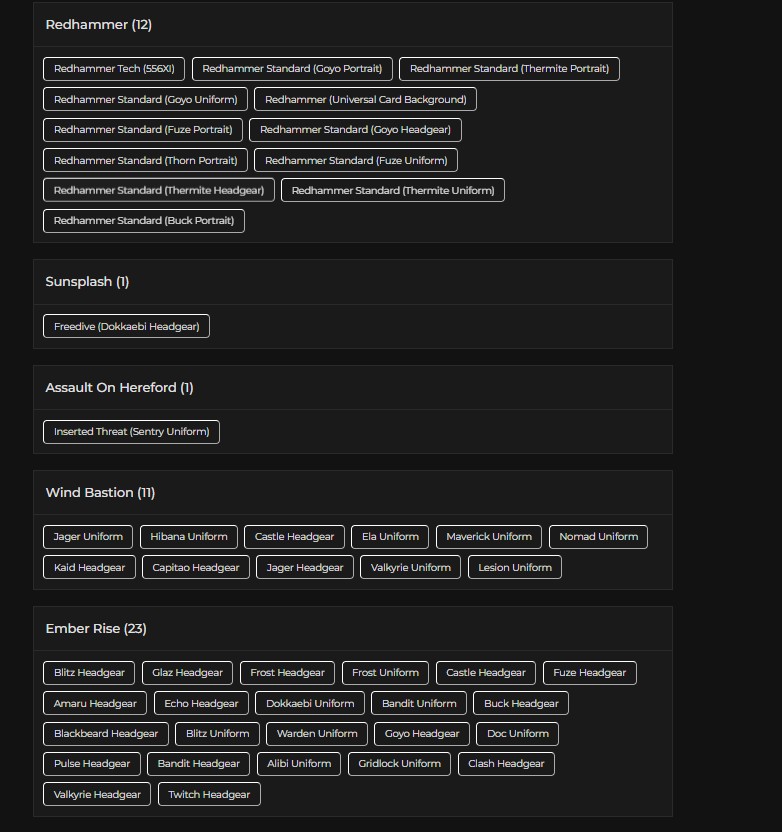Select the Blitz Uniform tag
The width and height of the screenshot is (782, 832).
[218, 734]
